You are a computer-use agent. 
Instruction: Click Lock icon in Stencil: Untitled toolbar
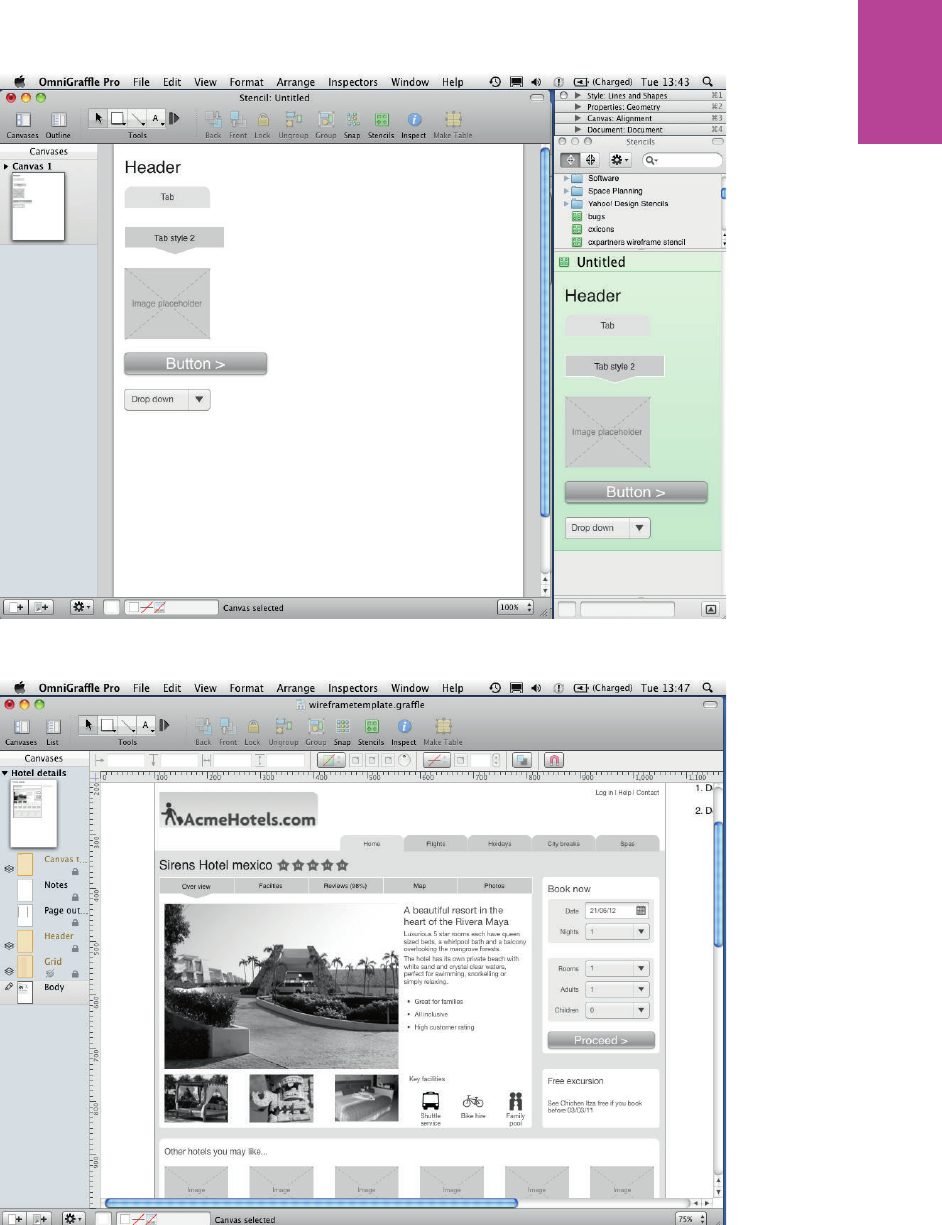pyautogui.click(x=262, y=118)
